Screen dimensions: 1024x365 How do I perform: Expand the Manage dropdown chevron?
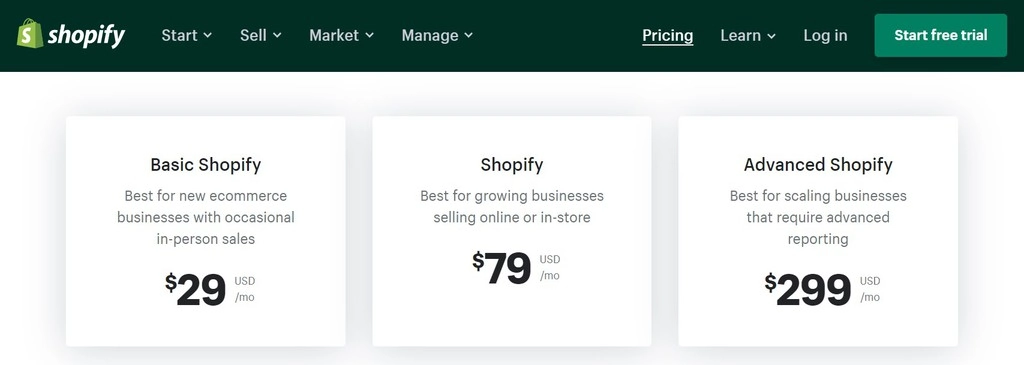point(468,35)
